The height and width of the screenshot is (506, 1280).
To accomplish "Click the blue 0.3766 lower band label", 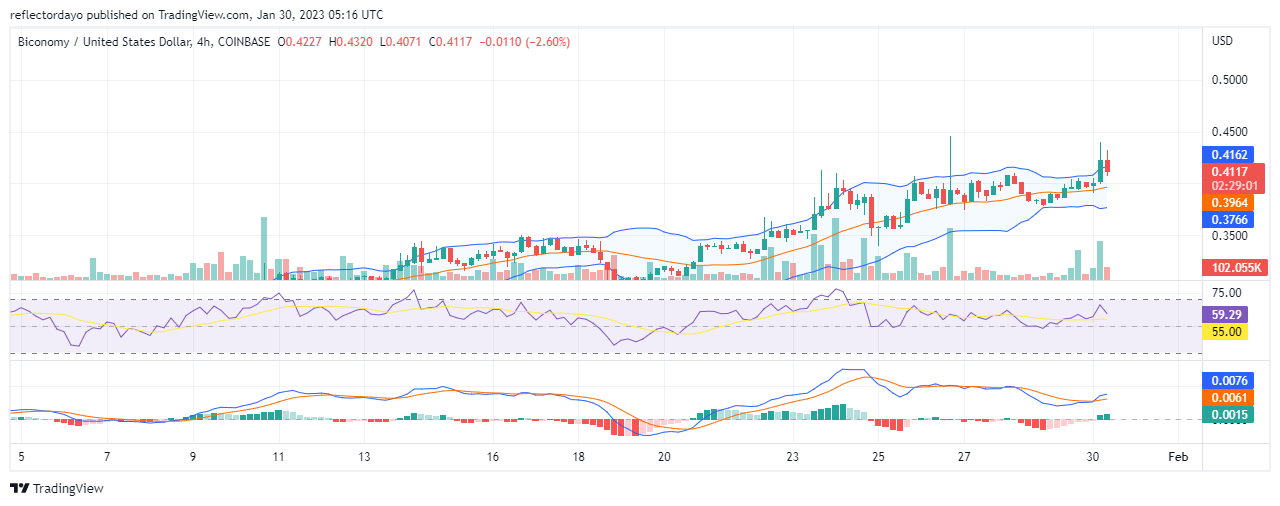I will pos(1228,221).
